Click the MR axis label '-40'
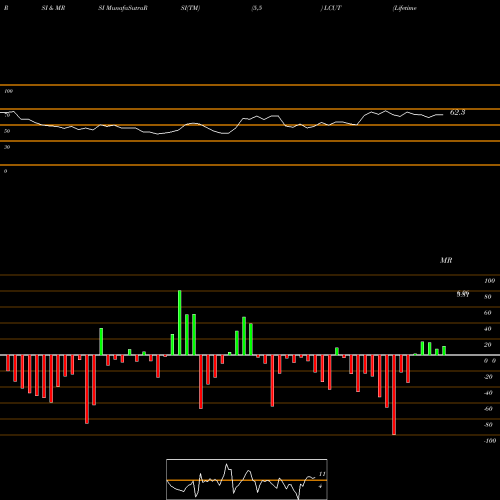 [488, 393]
